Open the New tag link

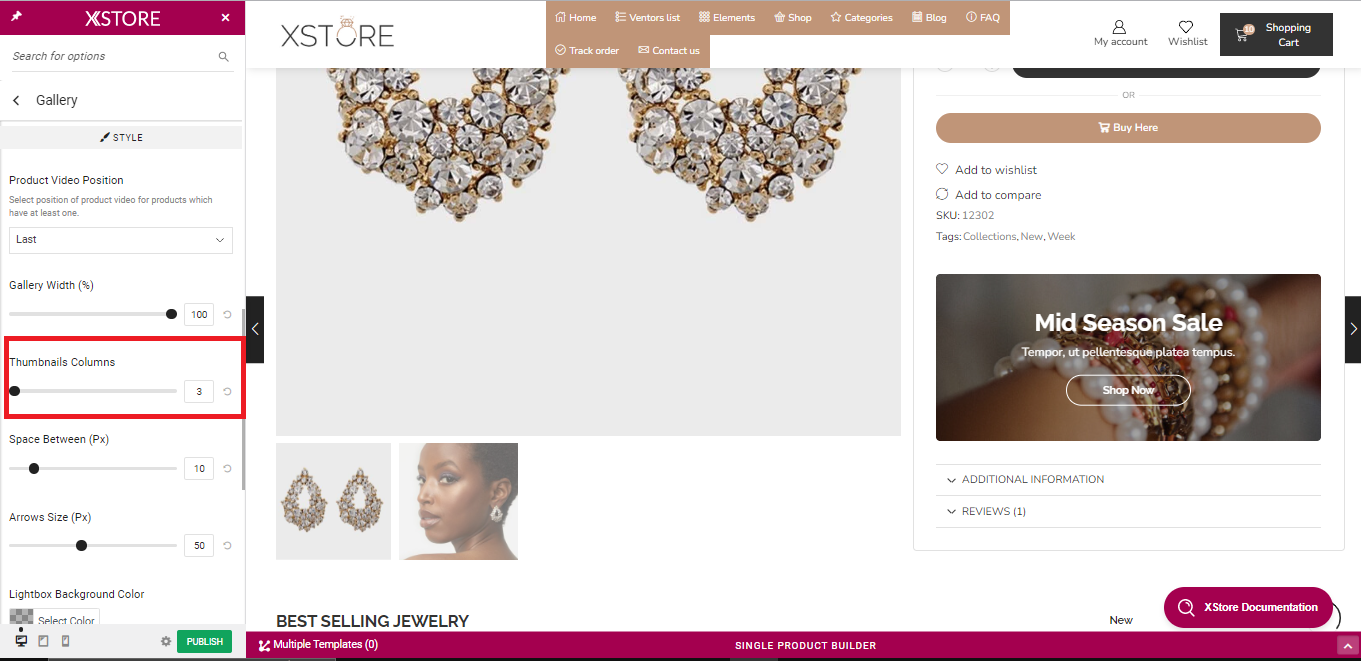tap(1031, 236)
